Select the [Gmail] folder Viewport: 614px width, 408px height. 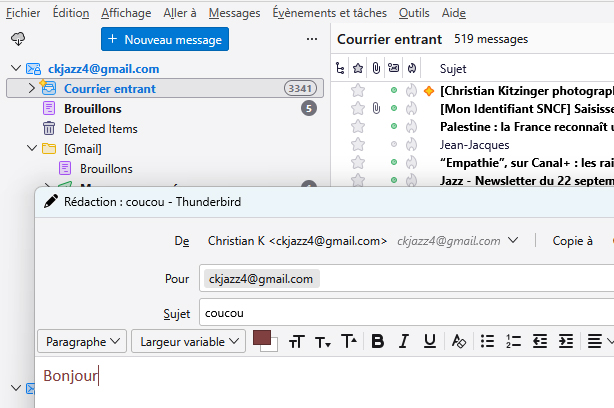click(83, 149)
